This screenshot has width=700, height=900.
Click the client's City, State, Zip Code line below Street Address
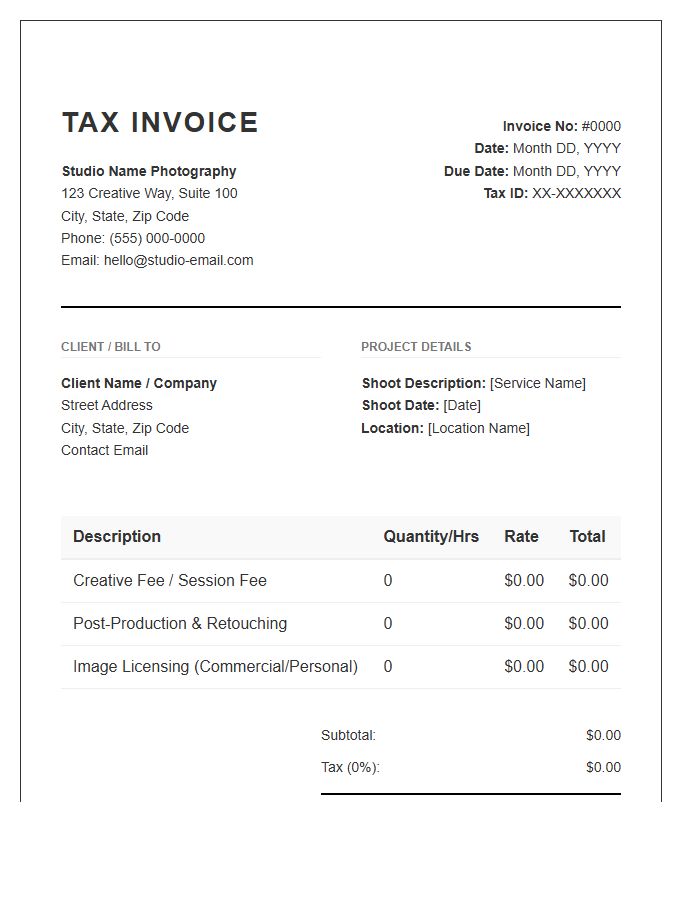pyautogui.click(x=125, y=428)
